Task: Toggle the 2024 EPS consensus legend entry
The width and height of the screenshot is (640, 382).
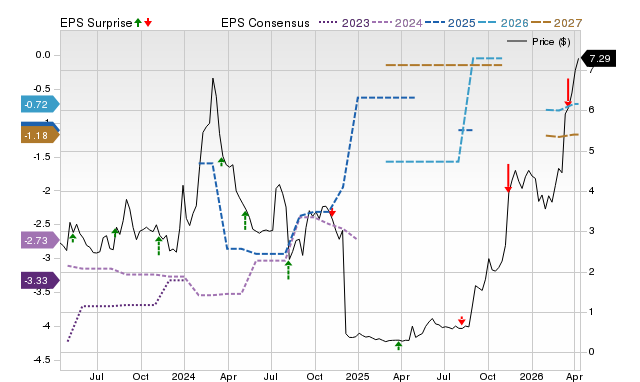Action: [397, 23]
